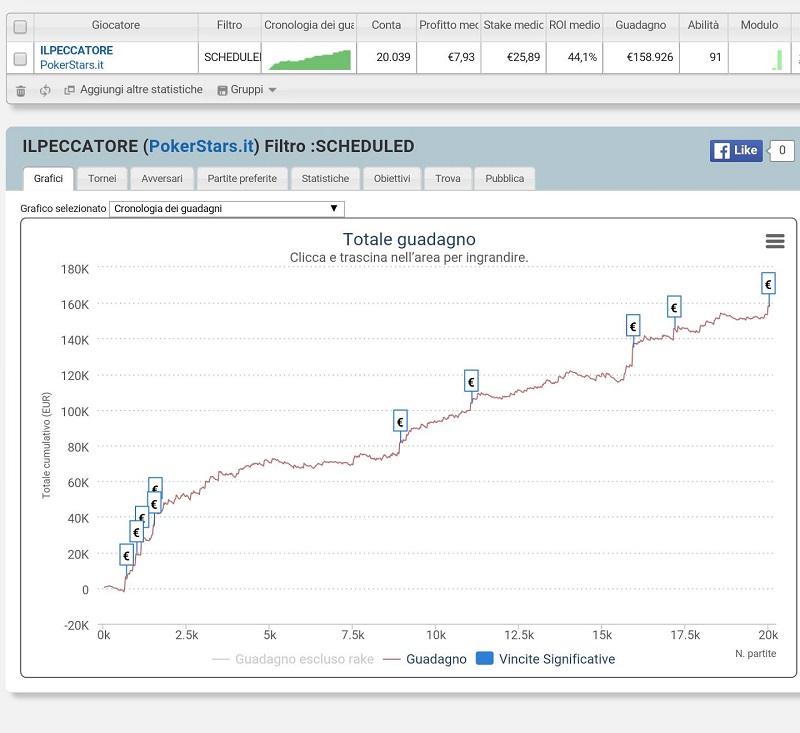
Task: Click the ILPECCATORE player name link
Action: 77,50
